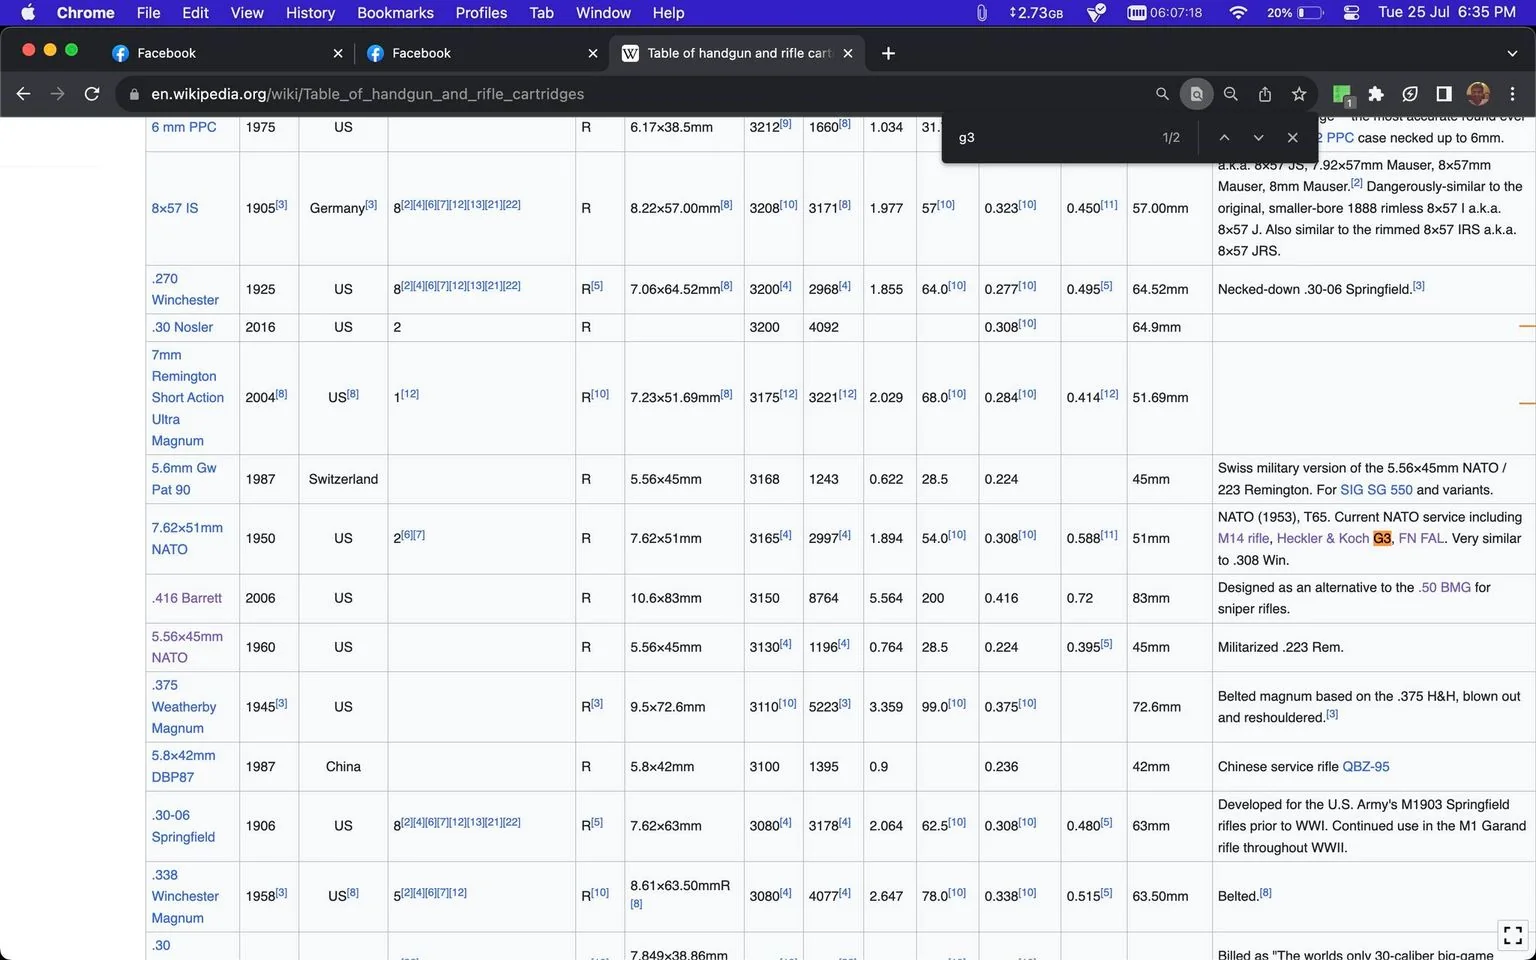1536x960 pixels.
Task: Open the 5.6mm Gw Pat 90 link
Action: click(184, 479)
